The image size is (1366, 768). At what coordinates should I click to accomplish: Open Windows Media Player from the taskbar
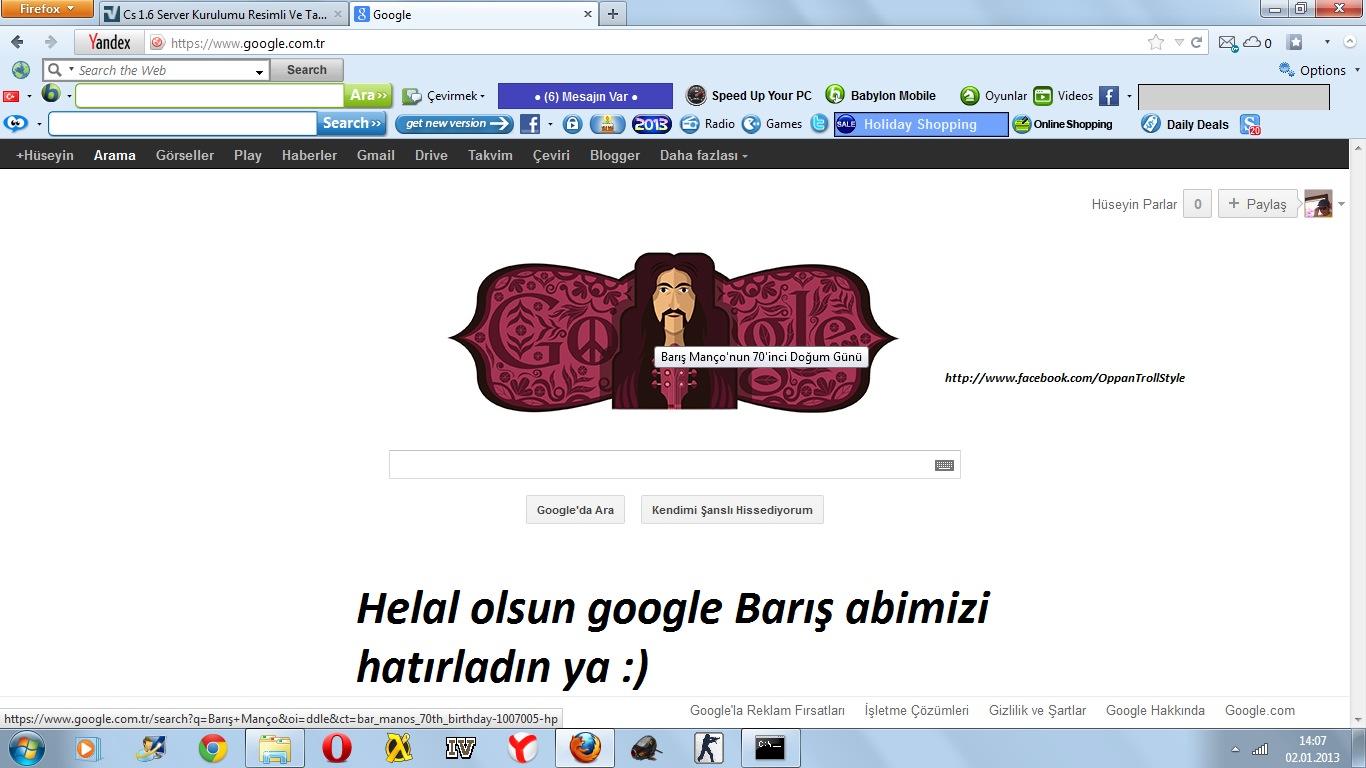pos(88,748)
